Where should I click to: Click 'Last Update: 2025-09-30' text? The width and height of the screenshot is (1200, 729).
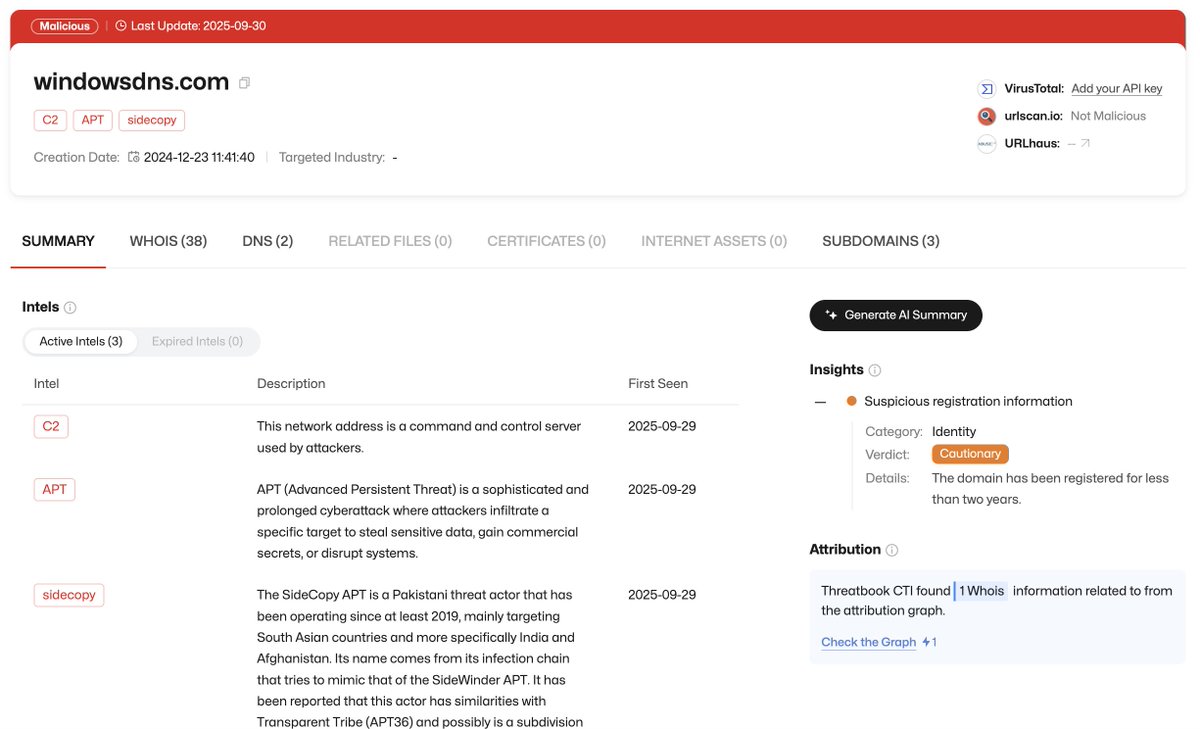click(x=198, y=26)
